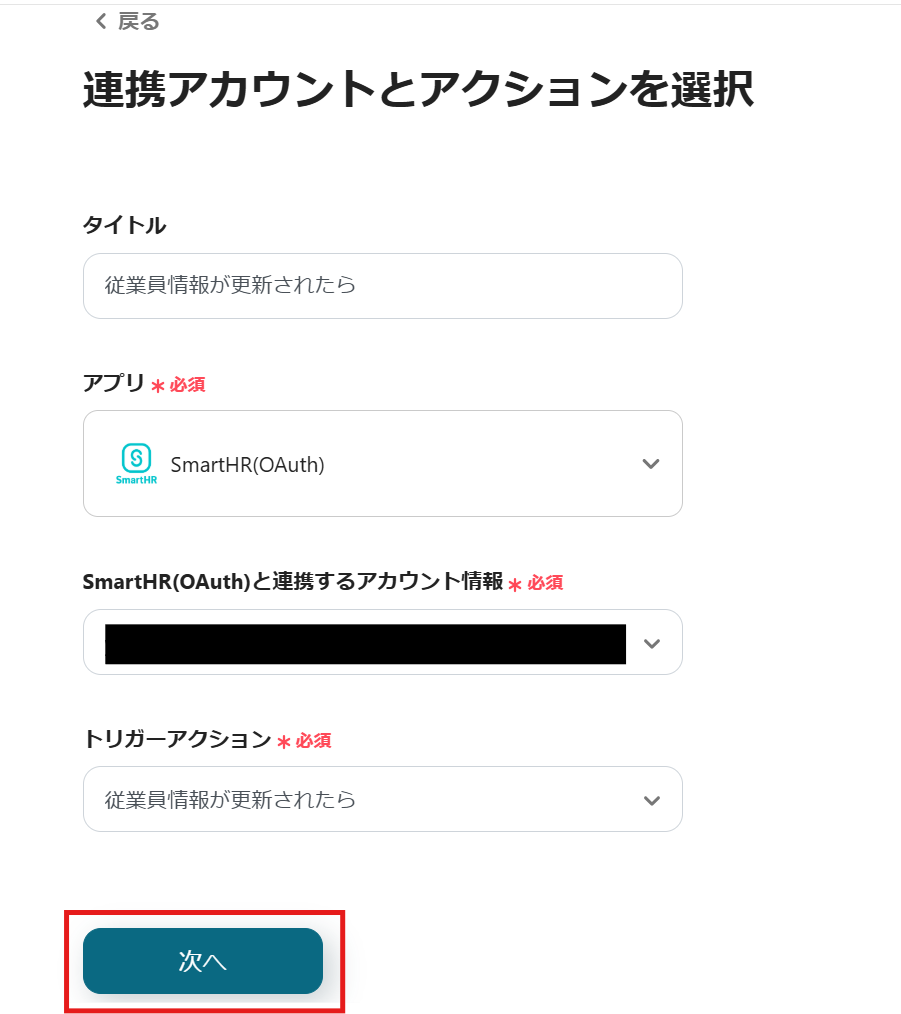Click the chevron on the アプリ selector
This screenshot has width=901, height=1014.
pos(651,463)
